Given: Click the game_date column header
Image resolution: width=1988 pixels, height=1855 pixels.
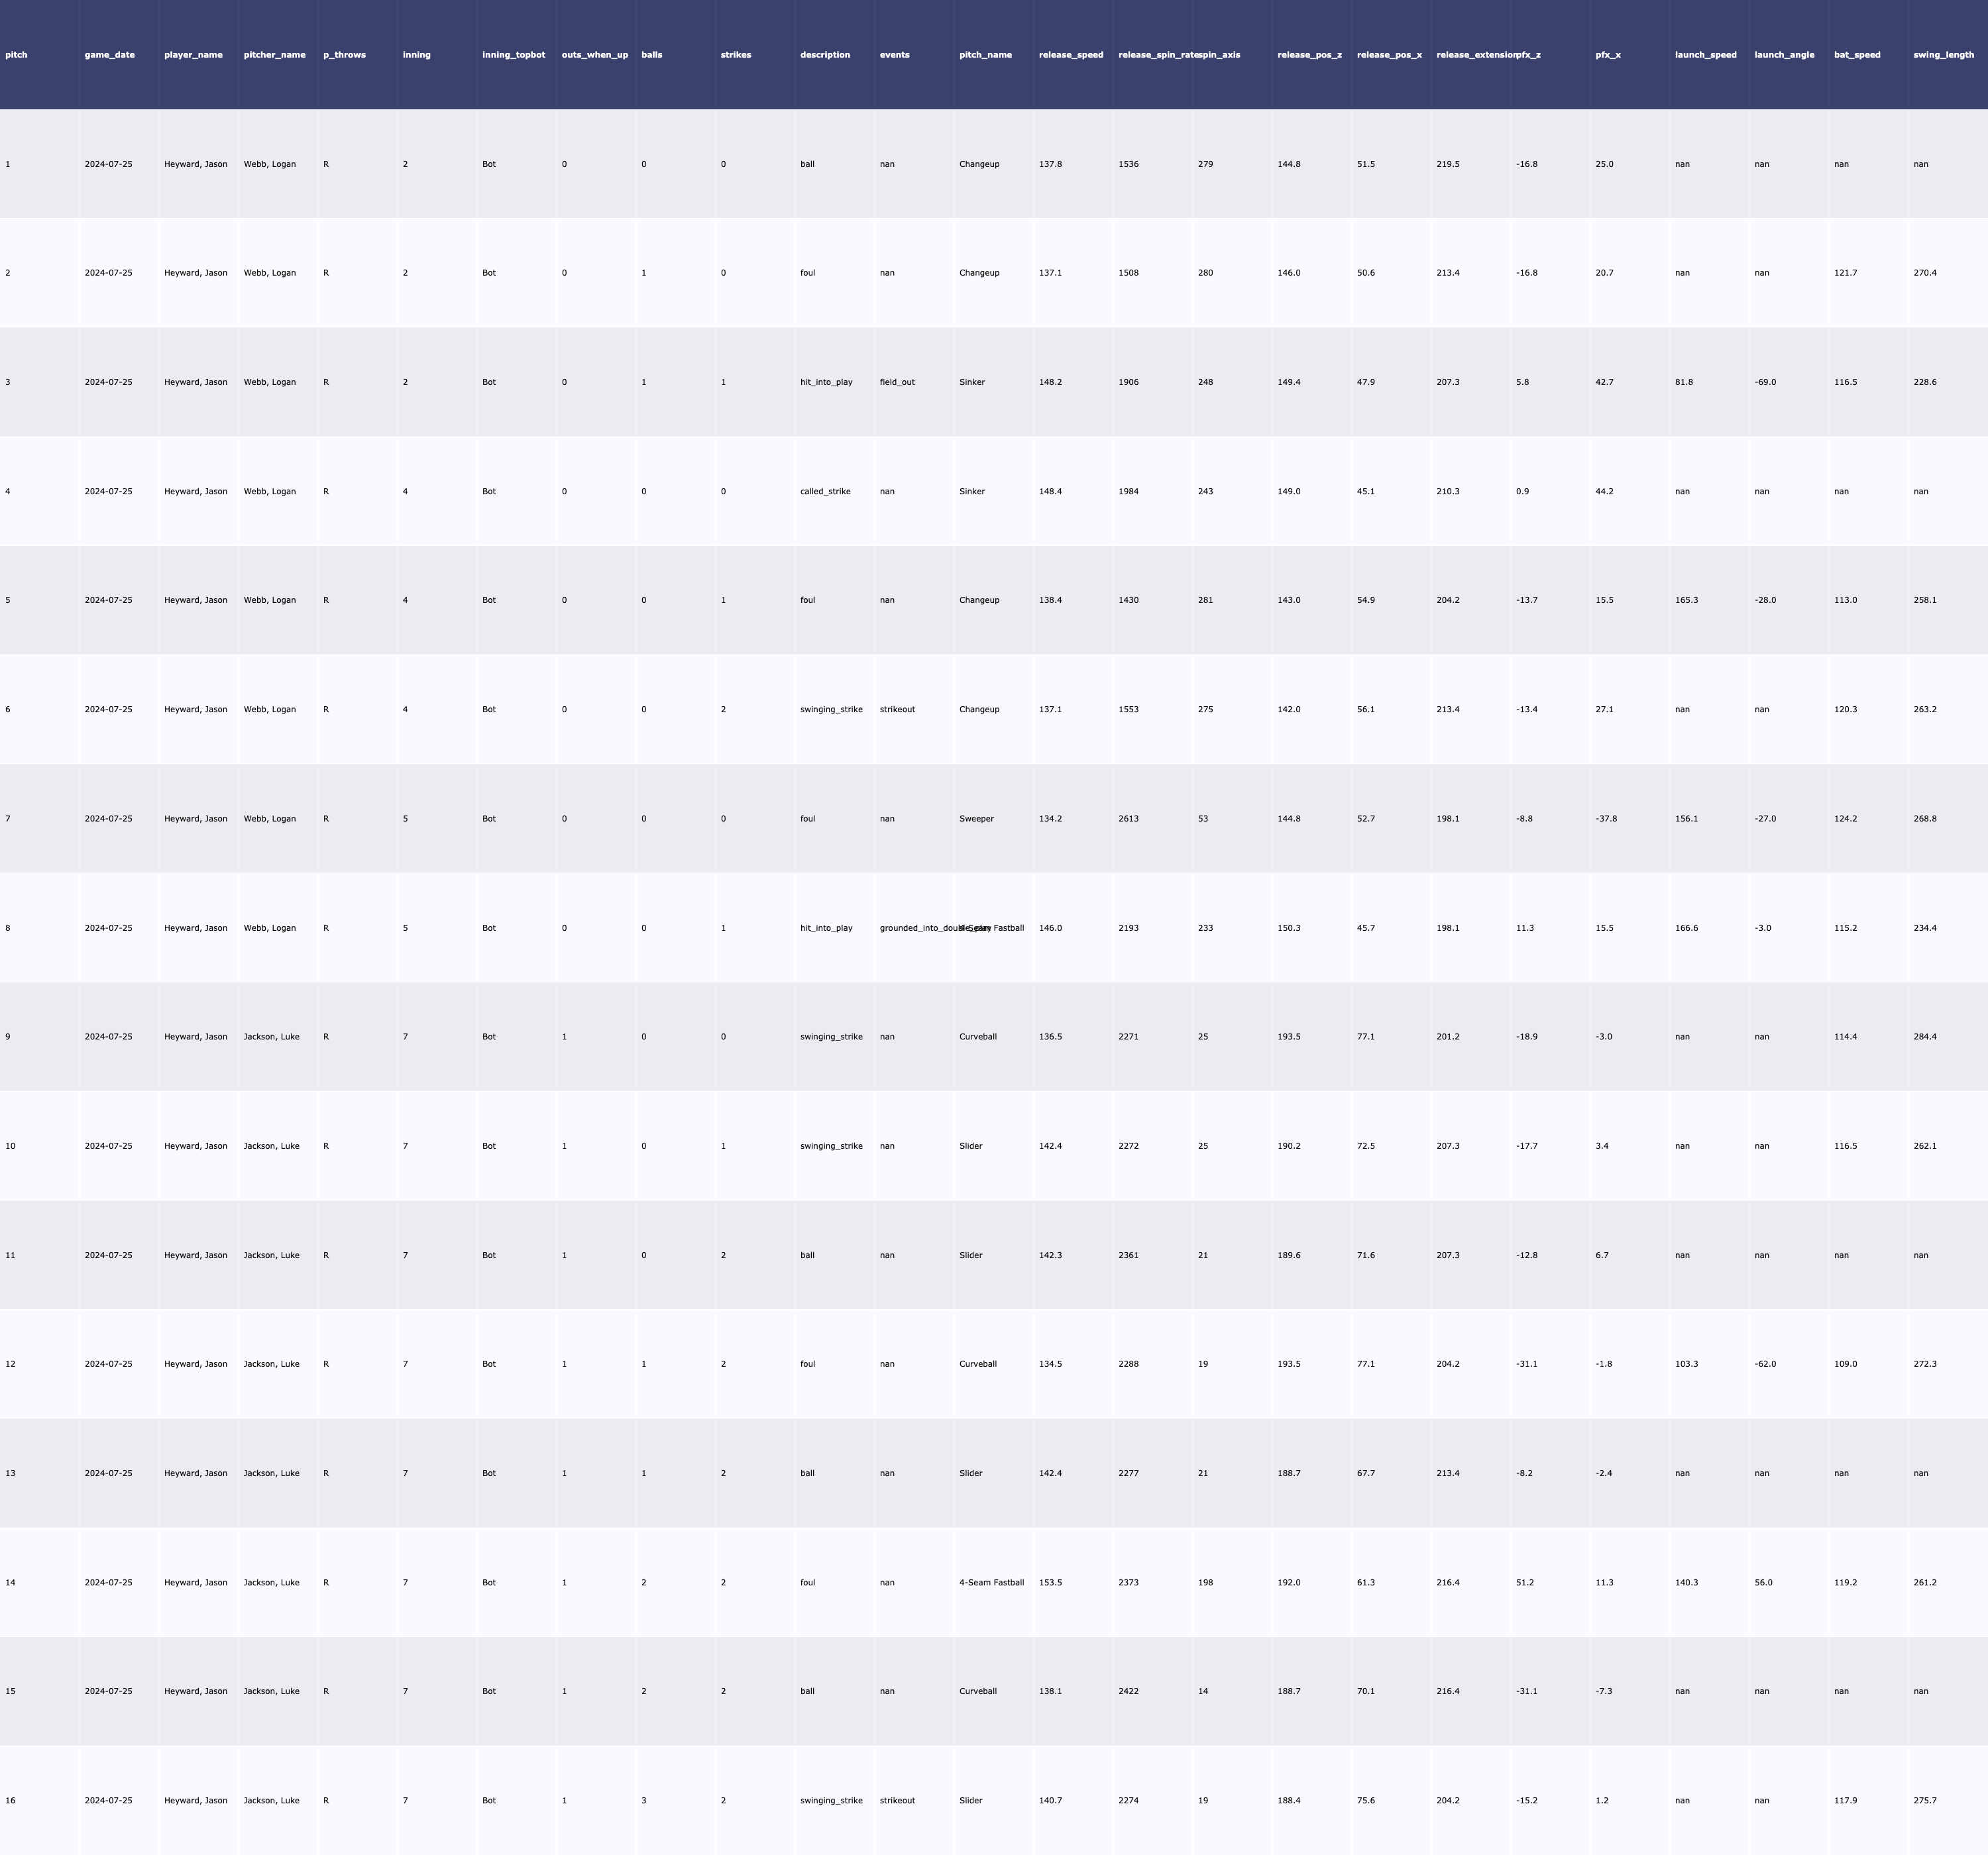Looking at the screenshot, I should (109, 55).
